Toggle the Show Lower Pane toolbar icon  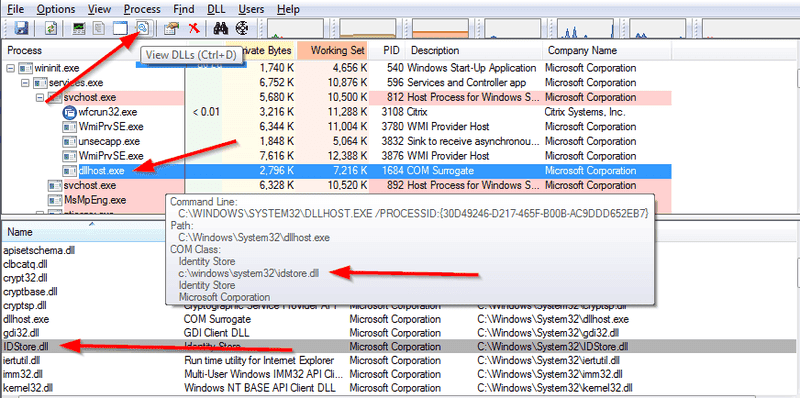click(x=120, y=28)
